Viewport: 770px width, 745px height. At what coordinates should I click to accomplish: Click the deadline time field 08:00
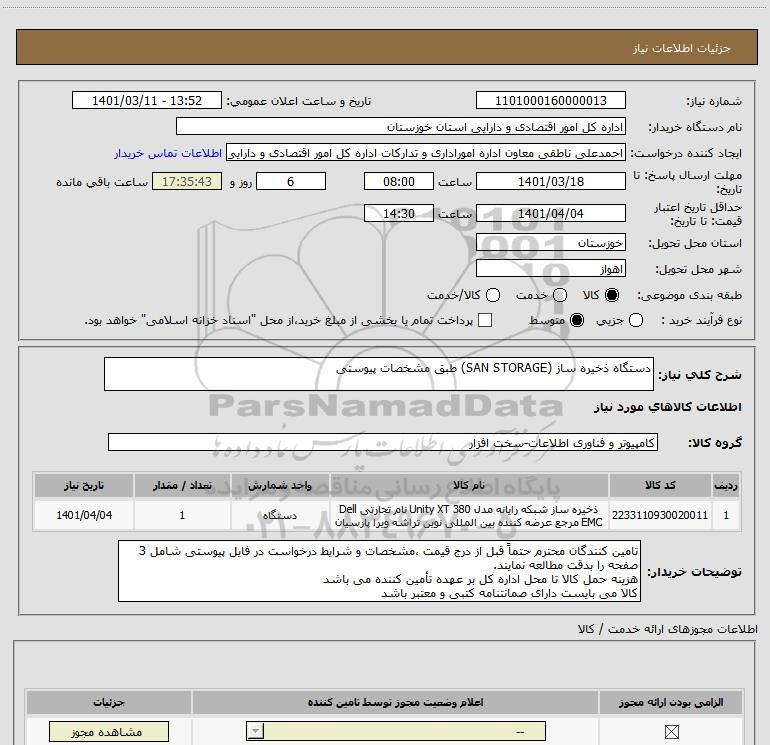tap(399, 181)
